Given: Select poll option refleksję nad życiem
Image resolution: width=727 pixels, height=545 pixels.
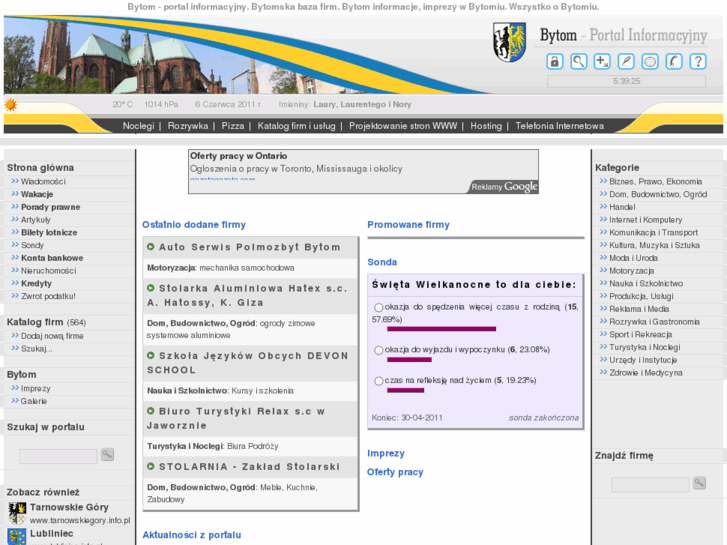Looking at the screenshot, I should point(379,381).
